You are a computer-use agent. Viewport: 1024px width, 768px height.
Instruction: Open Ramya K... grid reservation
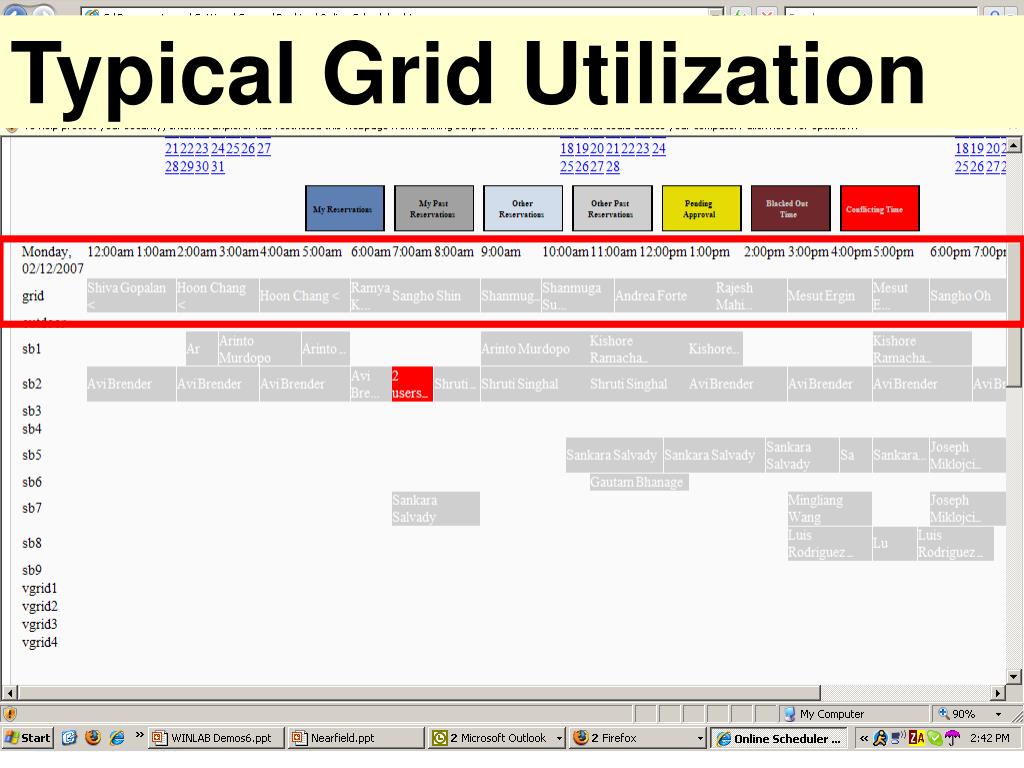[370, 296]
